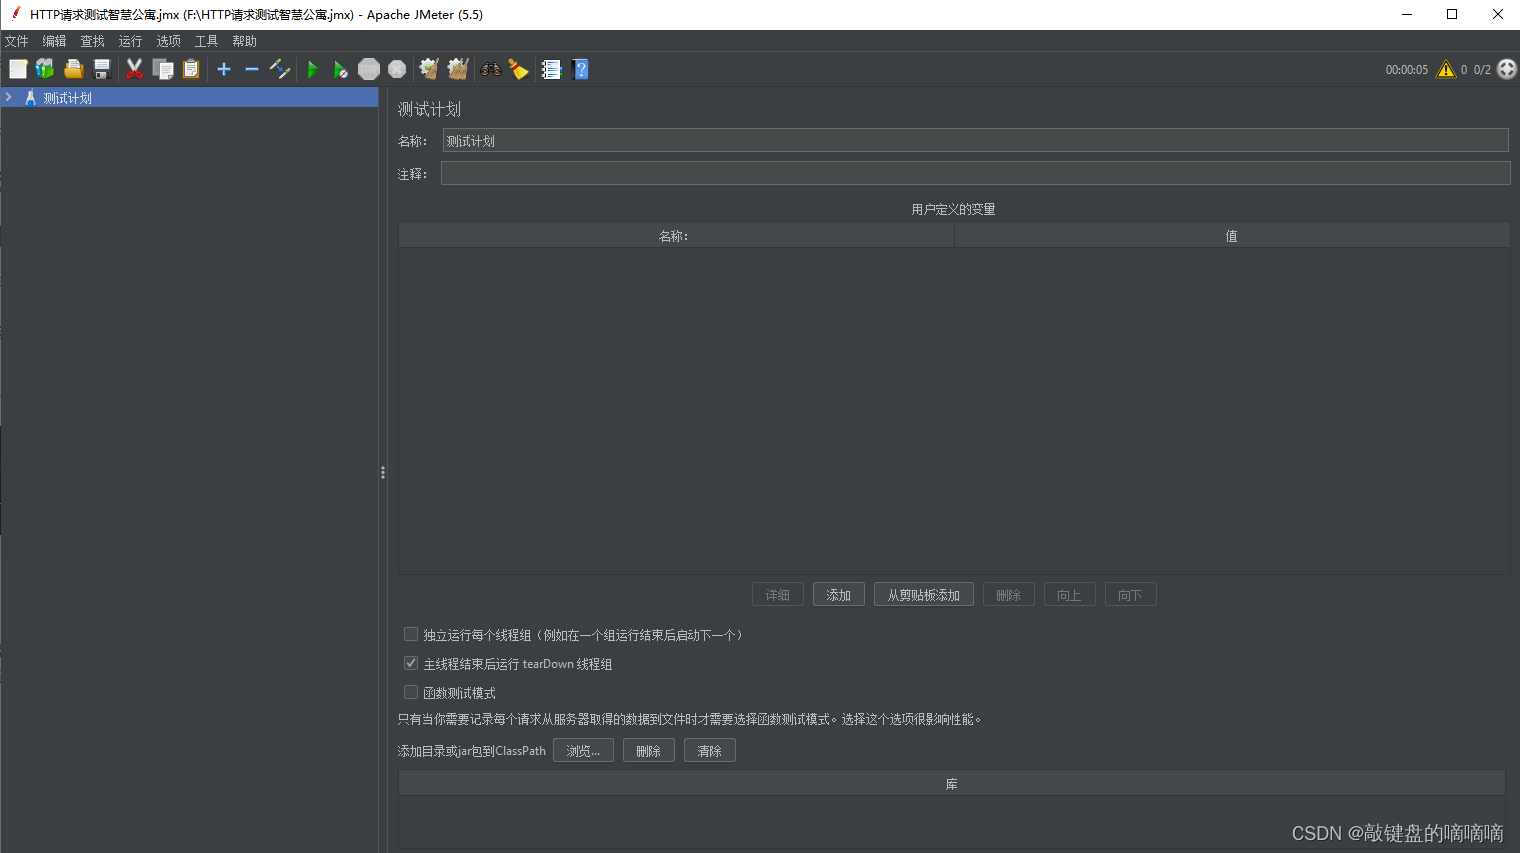Viewport: 1520px width, 853px height.
Task: Click the 值 column header
Action: (1232, 236)
